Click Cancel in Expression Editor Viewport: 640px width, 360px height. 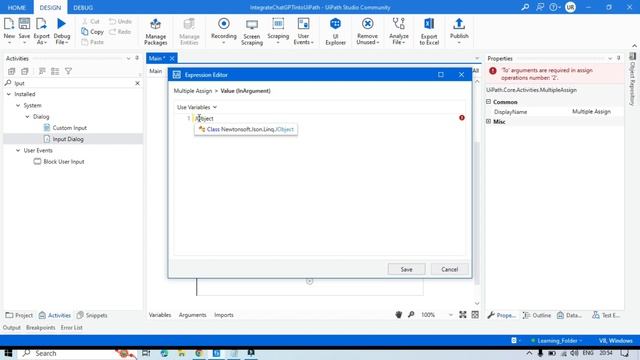tap(449, 269)
